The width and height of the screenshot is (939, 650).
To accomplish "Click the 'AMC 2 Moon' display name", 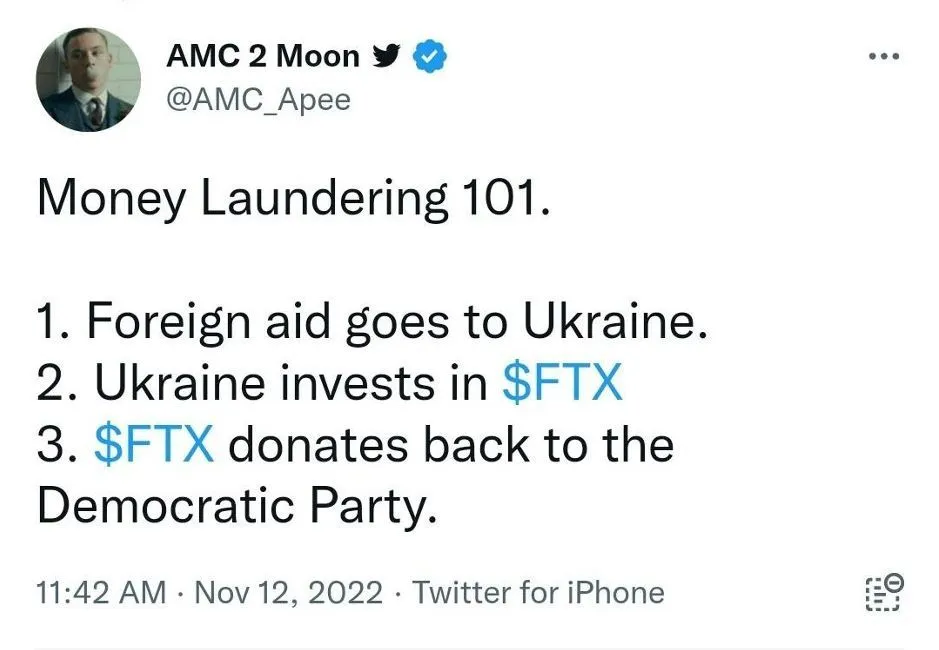I will pos(262,55).
